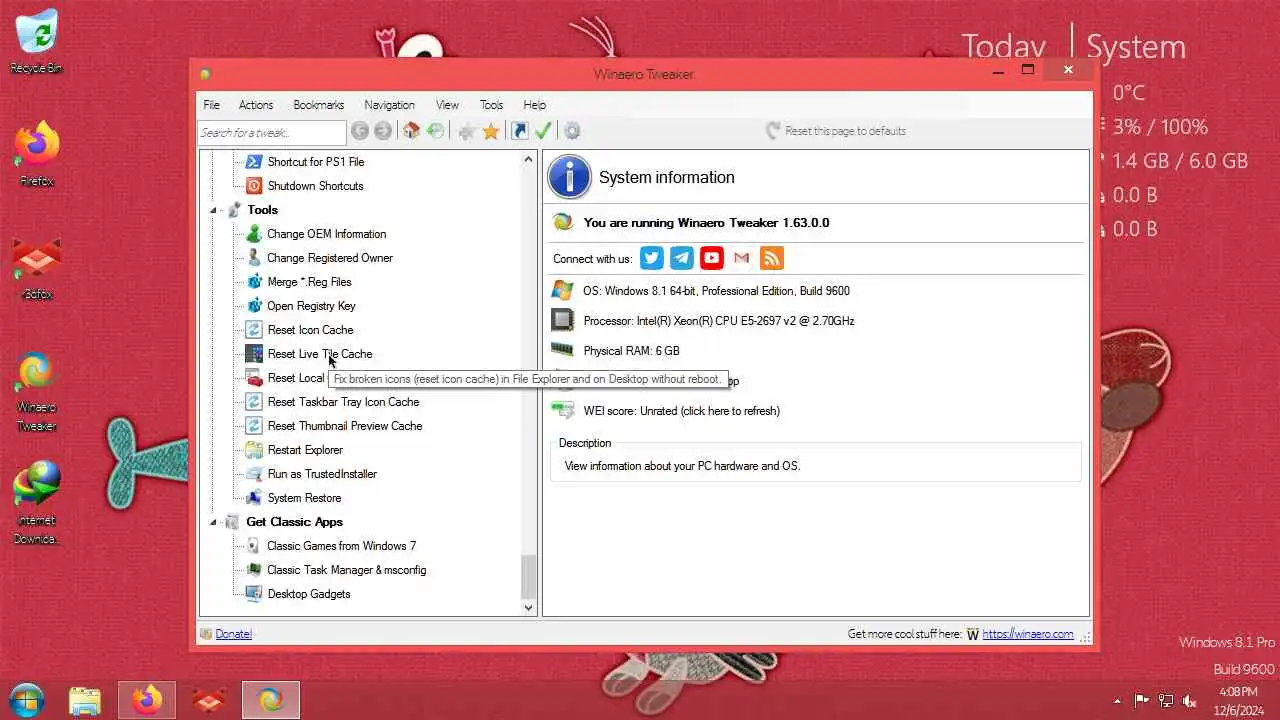Click the Desktop Gadgets tree icon
Viewport: 1280px width, 720px height.
(254, 594)
